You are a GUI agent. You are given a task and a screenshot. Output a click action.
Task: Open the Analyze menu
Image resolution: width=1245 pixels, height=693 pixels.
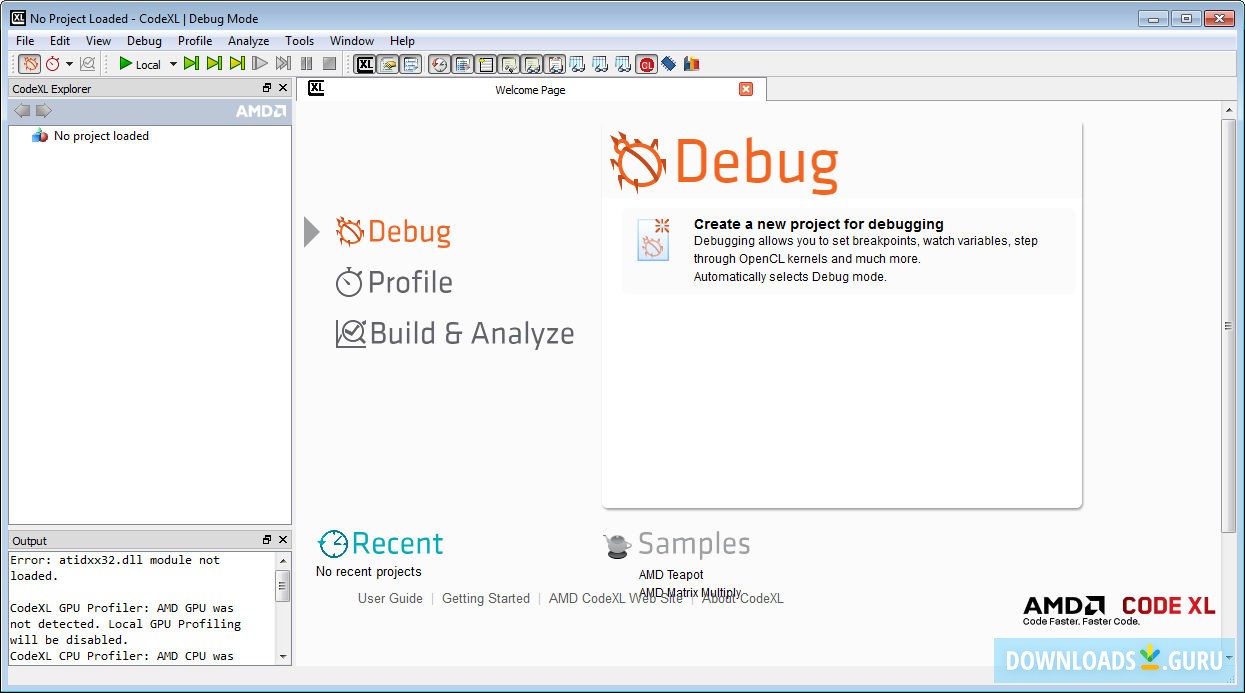point(248,41)
